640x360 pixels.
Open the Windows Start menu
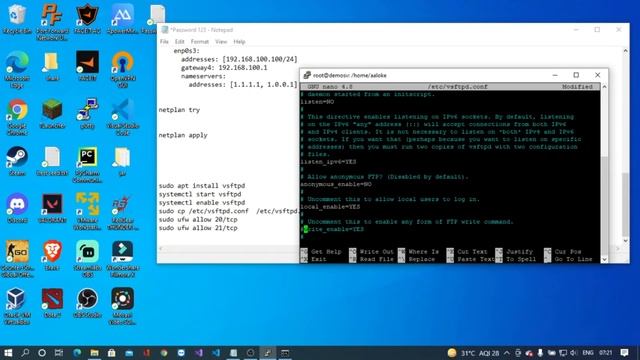pos(8,353)
